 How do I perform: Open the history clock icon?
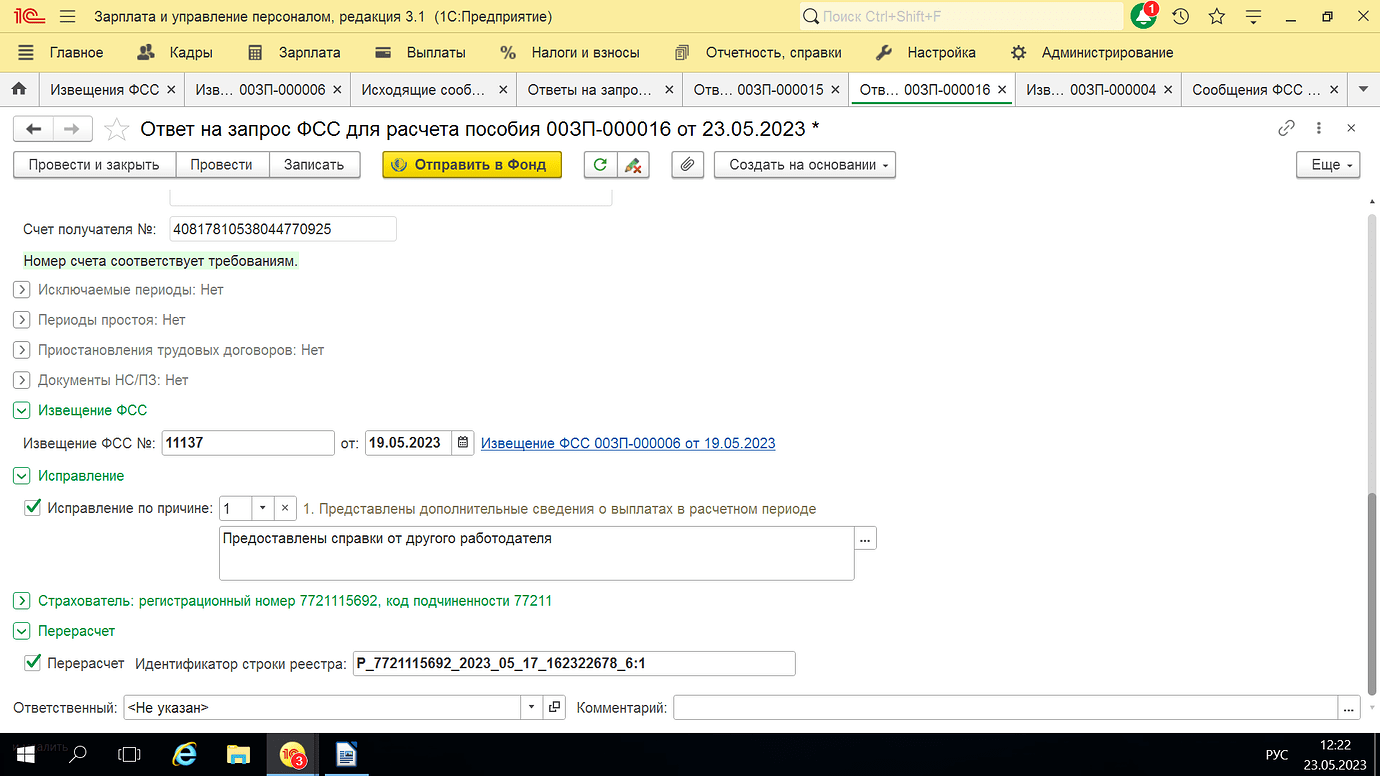pos(1181,17)
